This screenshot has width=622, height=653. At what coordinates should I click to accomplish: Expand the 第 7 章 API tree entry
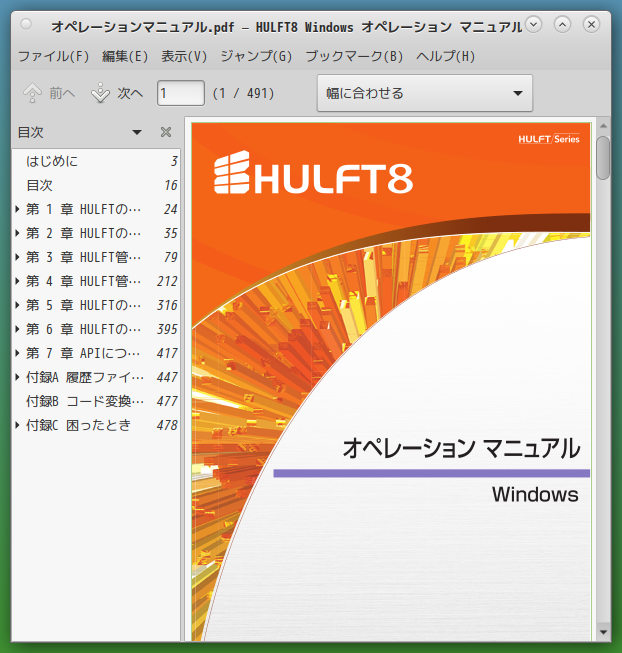tap(17, 353)
